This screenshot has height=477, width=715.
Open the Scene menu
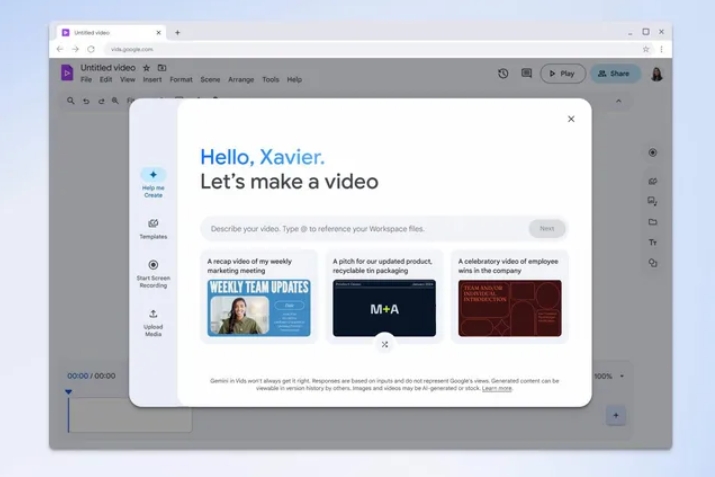[210, 79]
